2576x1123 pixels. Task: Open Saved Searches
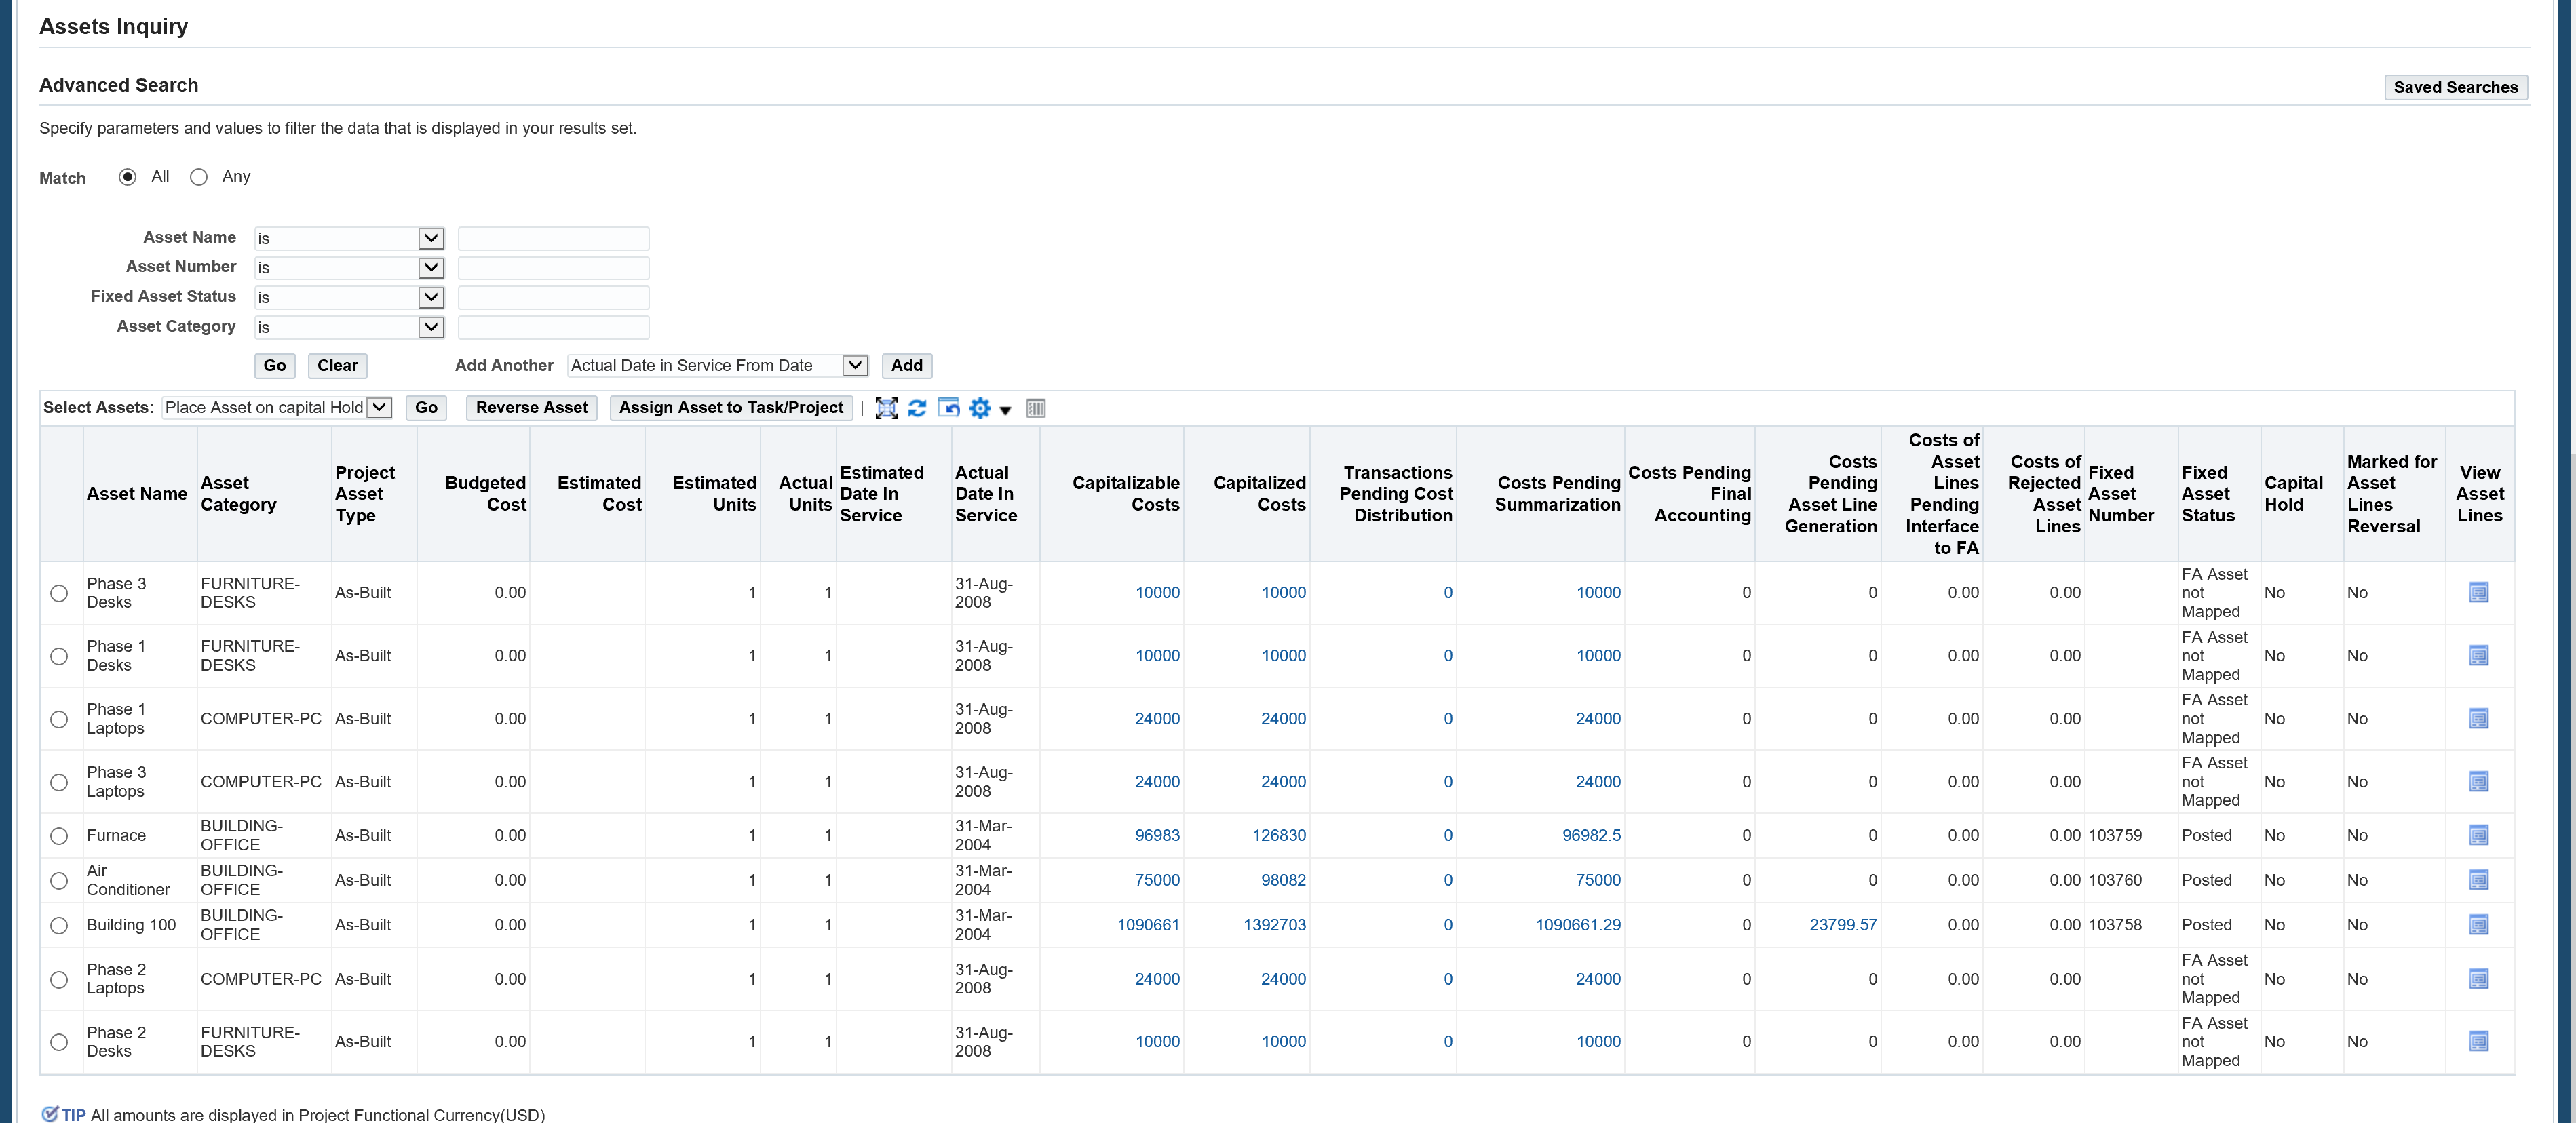pos(2456,87)
